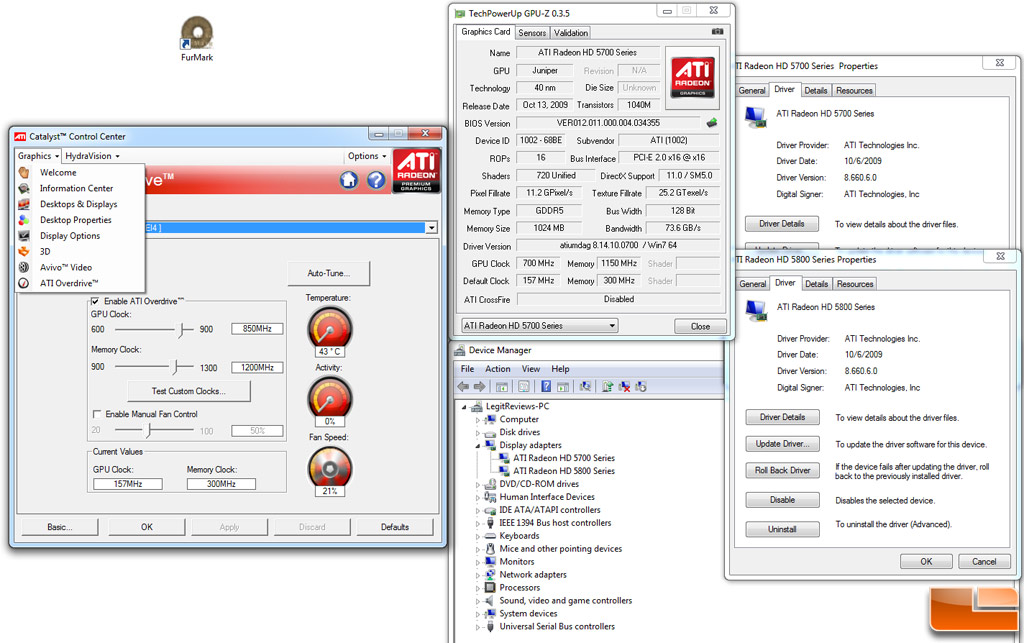Screen dimensions: 1024x643
Task: Click the Information Center menu icon
Action: pyautogui.click(x=24, y=188)
